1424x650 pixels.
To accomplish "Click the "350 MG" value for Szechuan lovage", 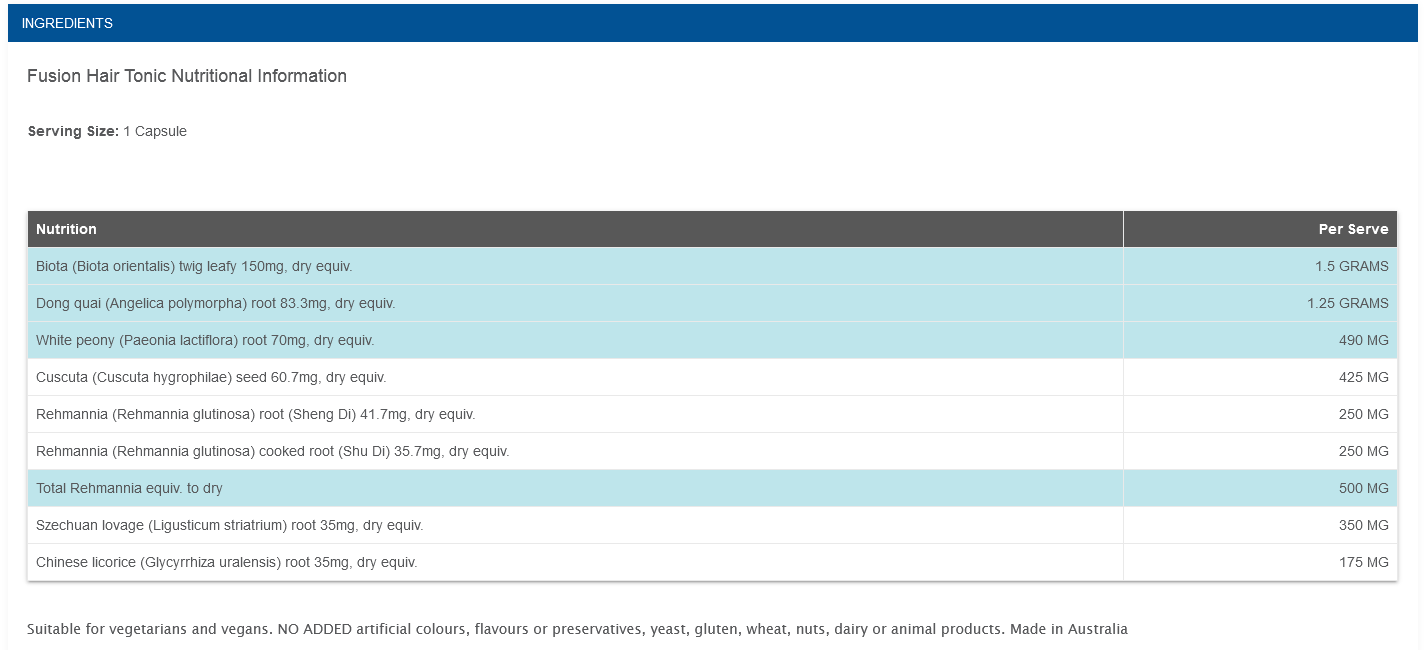I will 1364,525.
